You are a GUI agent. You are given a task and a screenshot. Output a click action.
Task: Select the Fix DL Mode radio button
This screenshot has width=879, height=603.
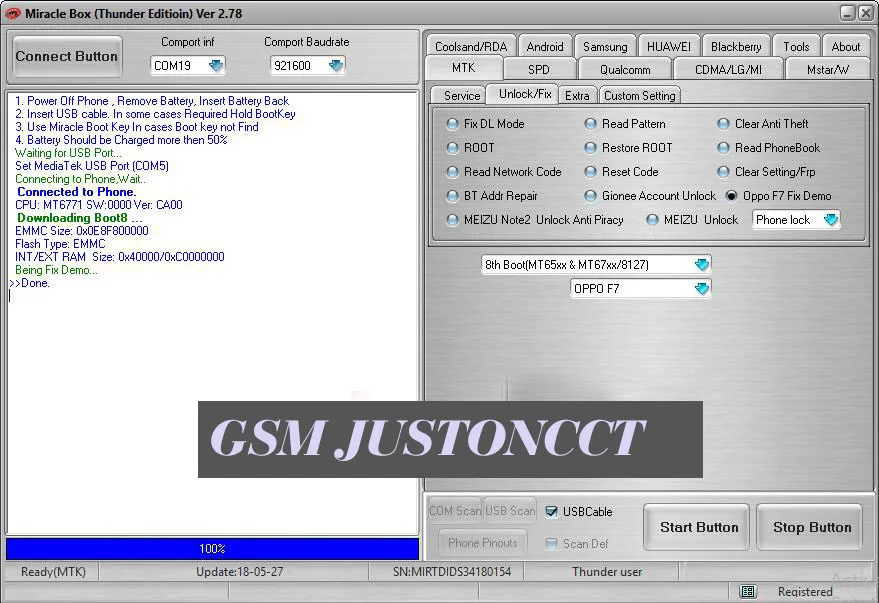tap(452, 124)
